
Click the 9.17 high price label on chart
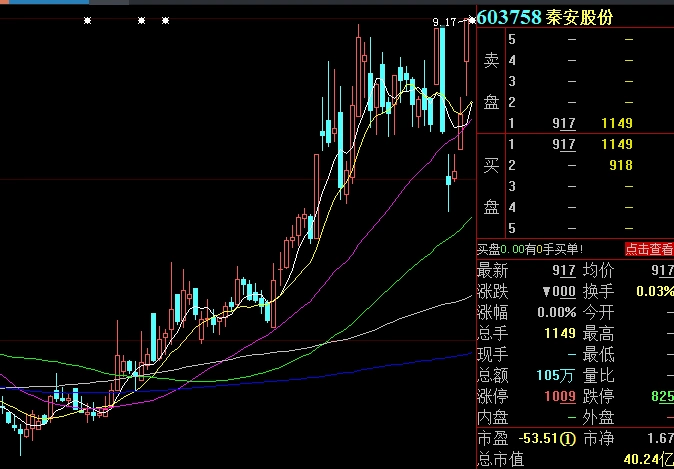tap(445, 21)
